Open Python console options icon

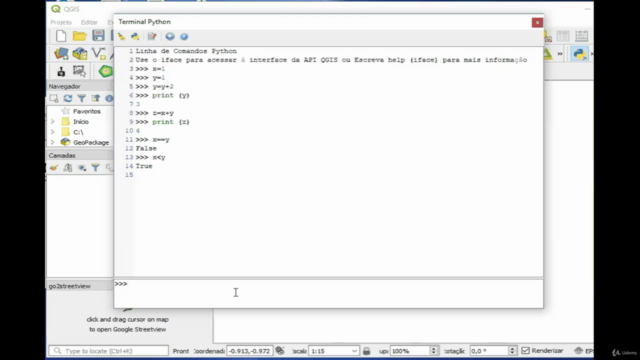point(170,36)
